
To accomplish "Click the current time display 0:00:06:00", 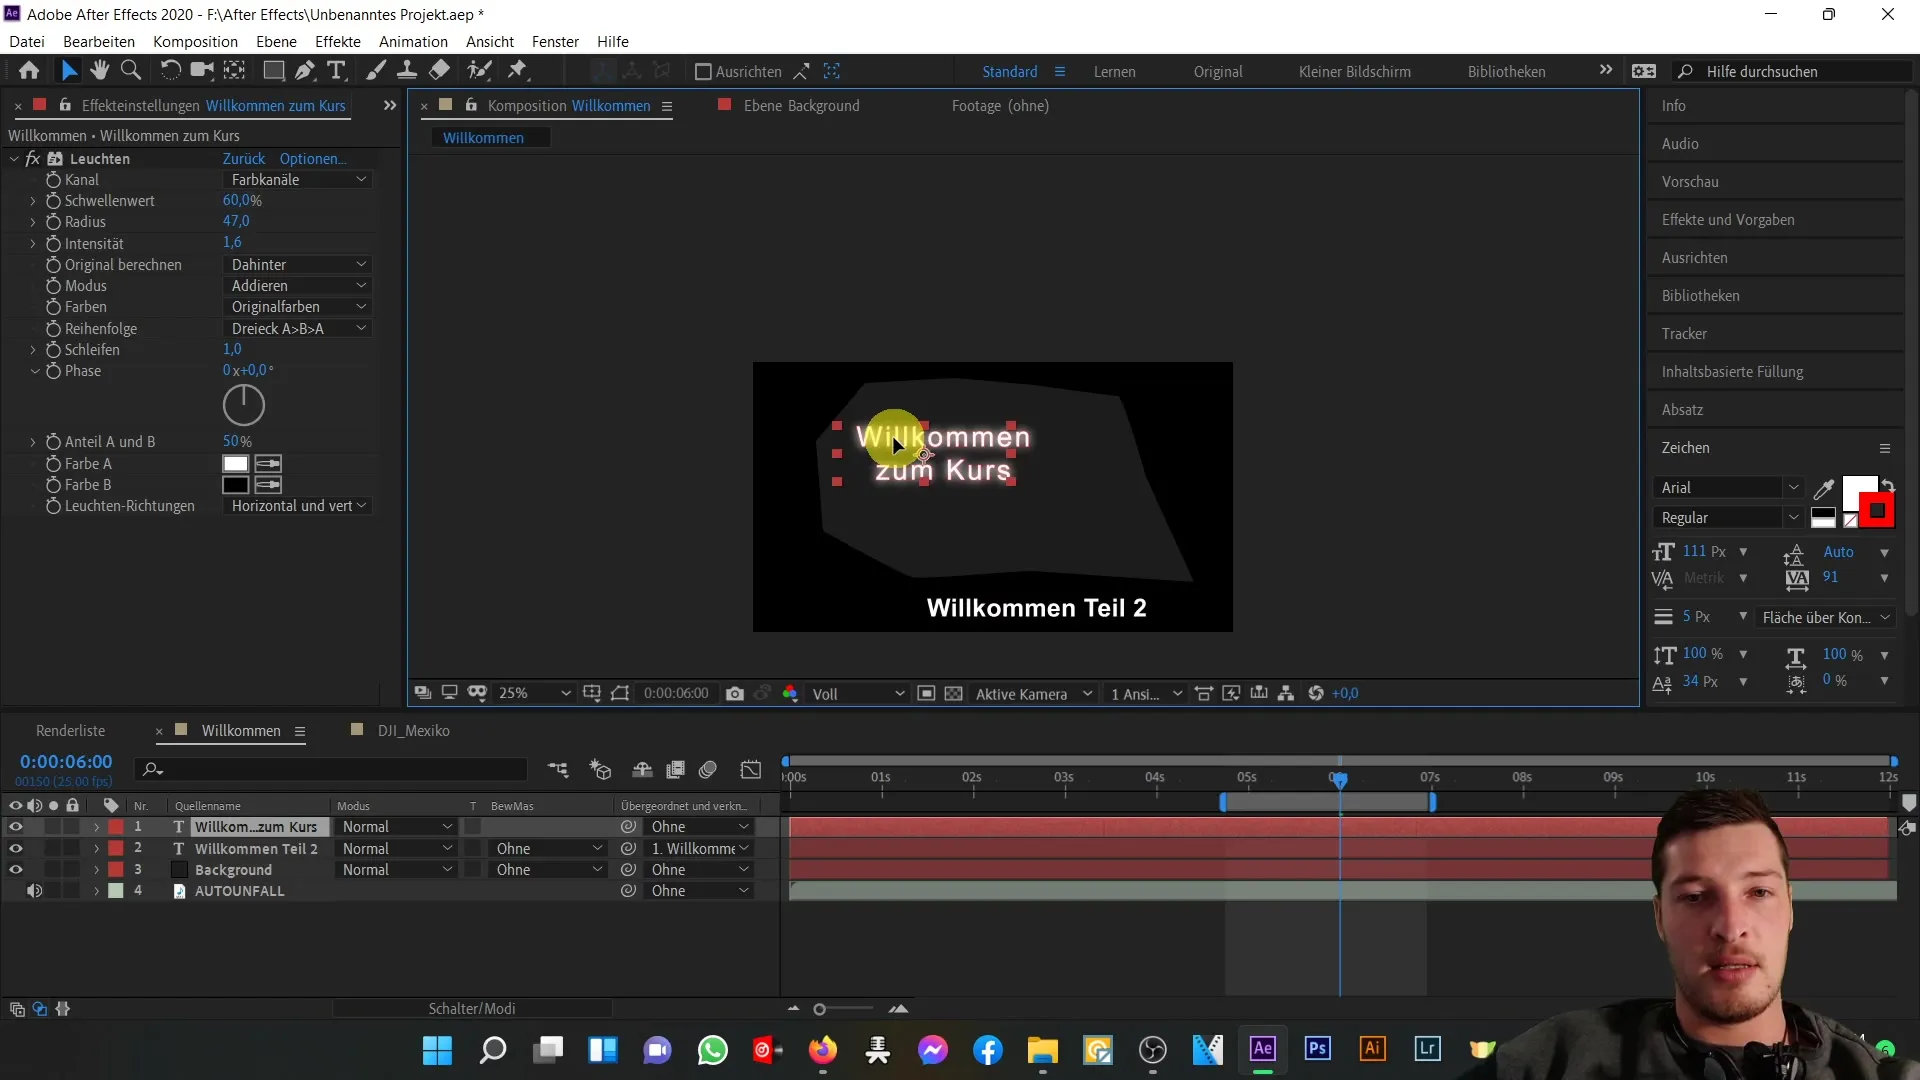I will pyautogui.click(x=66, y=761).
